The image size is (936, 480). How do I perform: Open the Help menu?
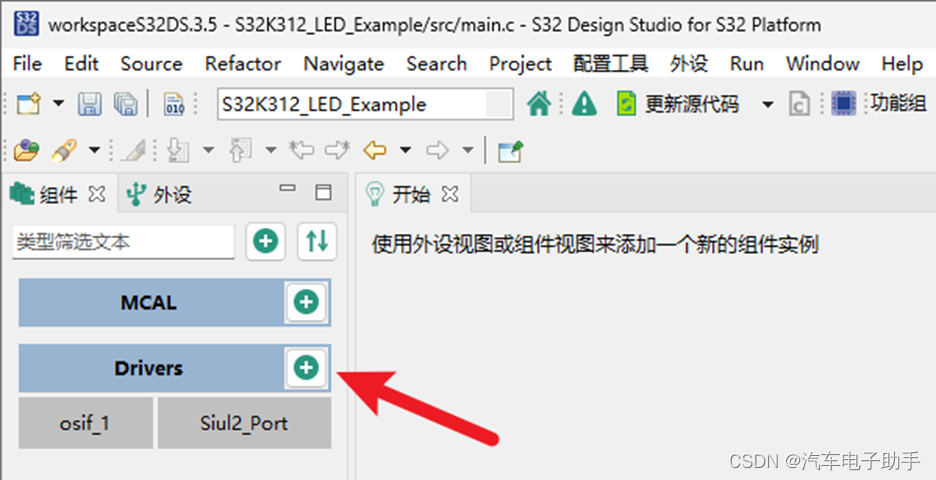point(902,63)
